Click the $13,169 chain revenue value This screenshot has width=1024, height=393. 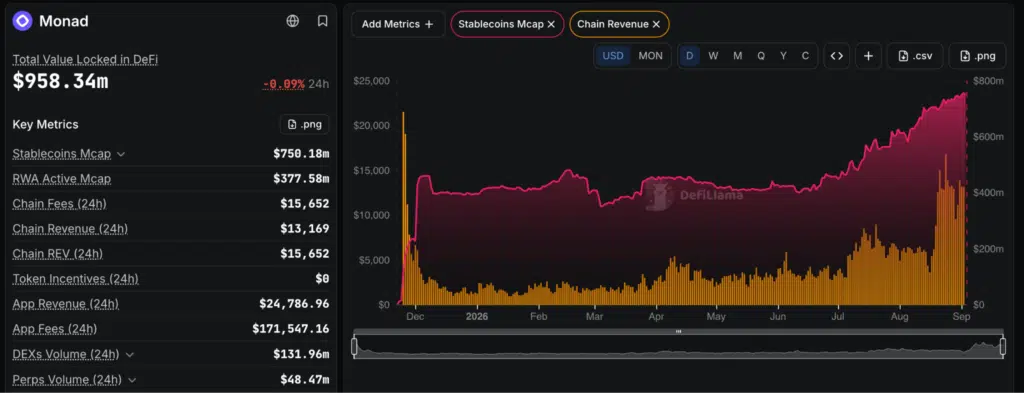[305, 228]
